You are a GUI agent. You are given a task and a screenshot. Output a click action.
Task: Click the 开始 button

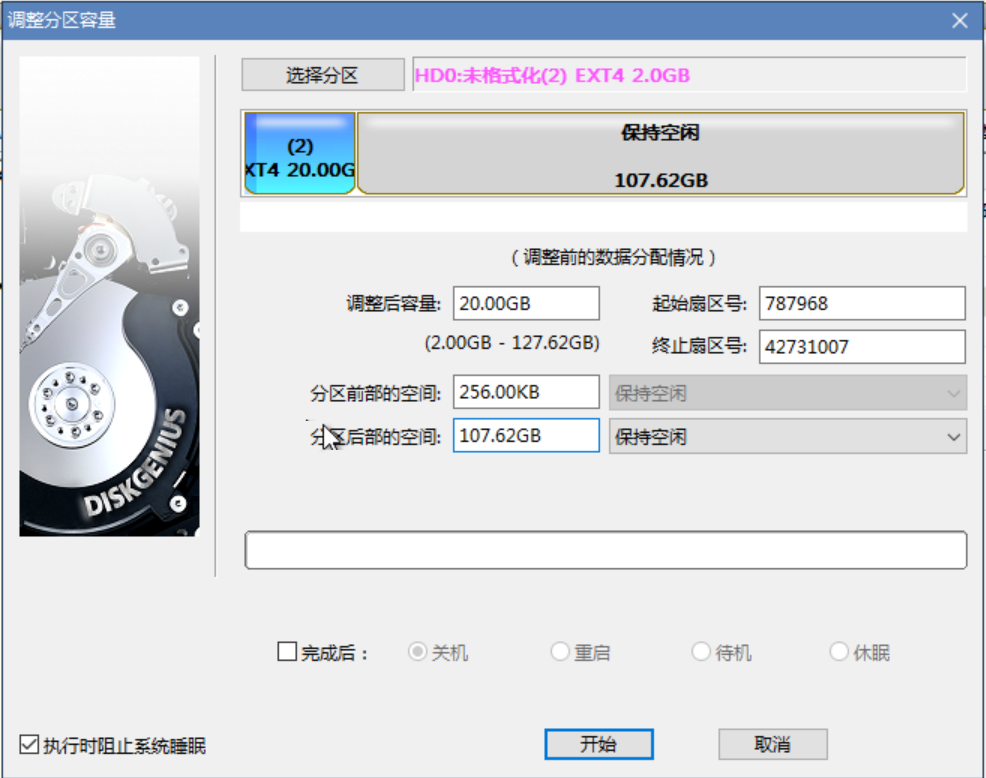598,744
